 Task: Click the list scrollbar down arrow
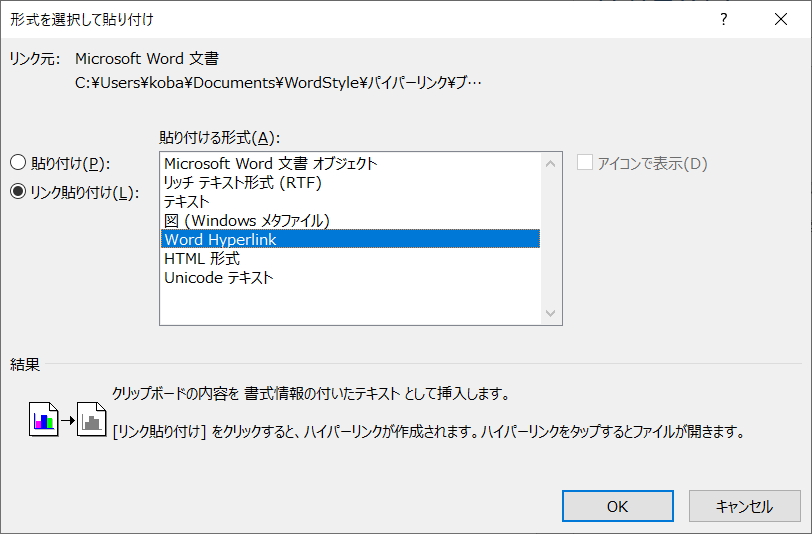[550, 314]
